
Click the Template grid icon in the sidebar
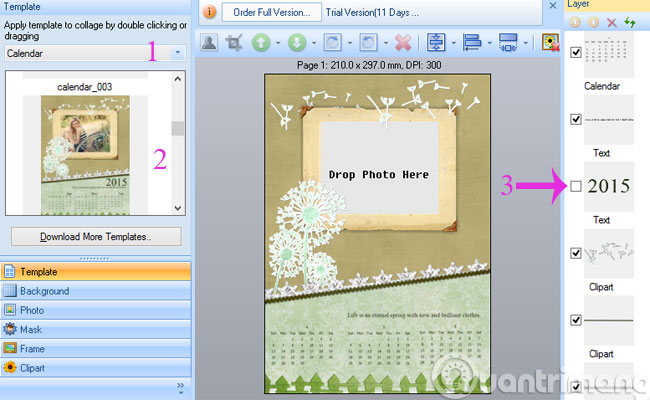10,272
